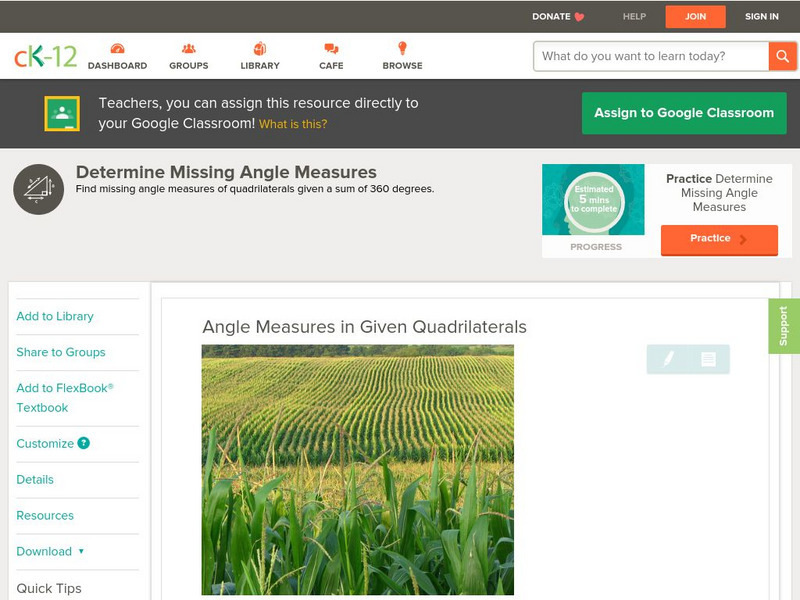Select GROUPS menu label
Image resolution: width=800 pixels, height=600 pixels.
(189, 66)
